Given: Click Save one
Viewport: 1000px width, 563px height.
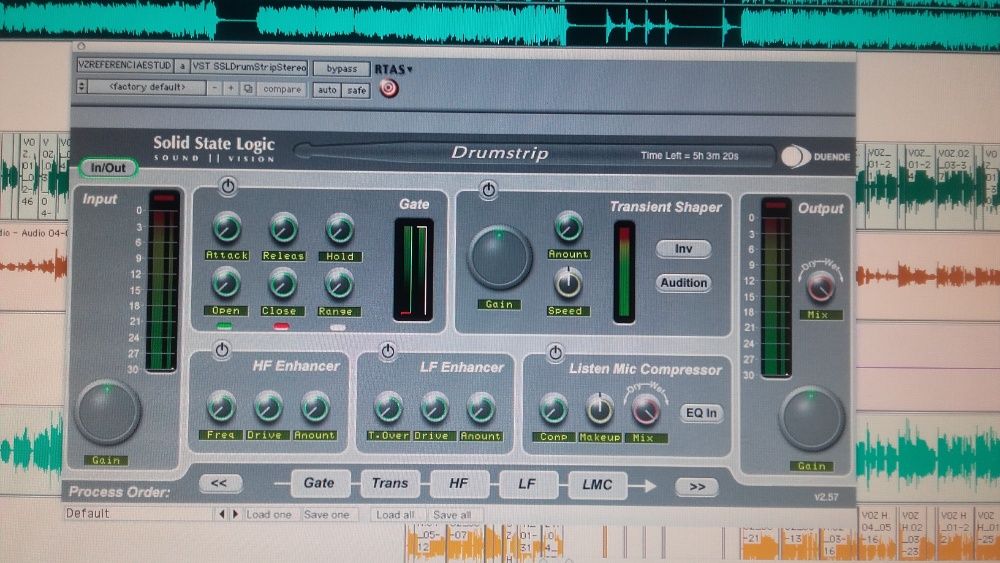Looking at the screenshot, I should coord(327,514).
